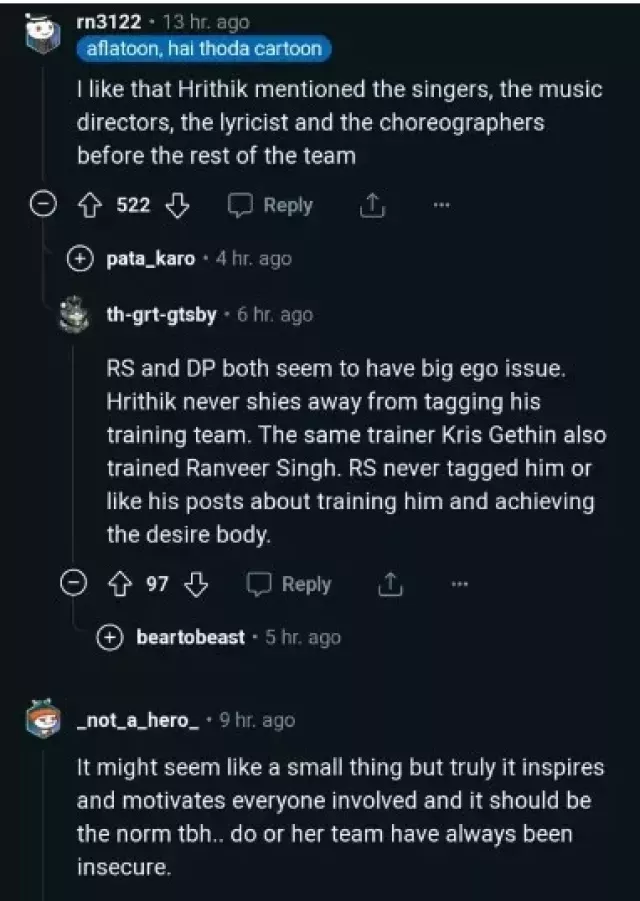Open more options on th-grt-gtsby's comment
The height and width of the screenshot is (901, 640).
pos(459,585)
